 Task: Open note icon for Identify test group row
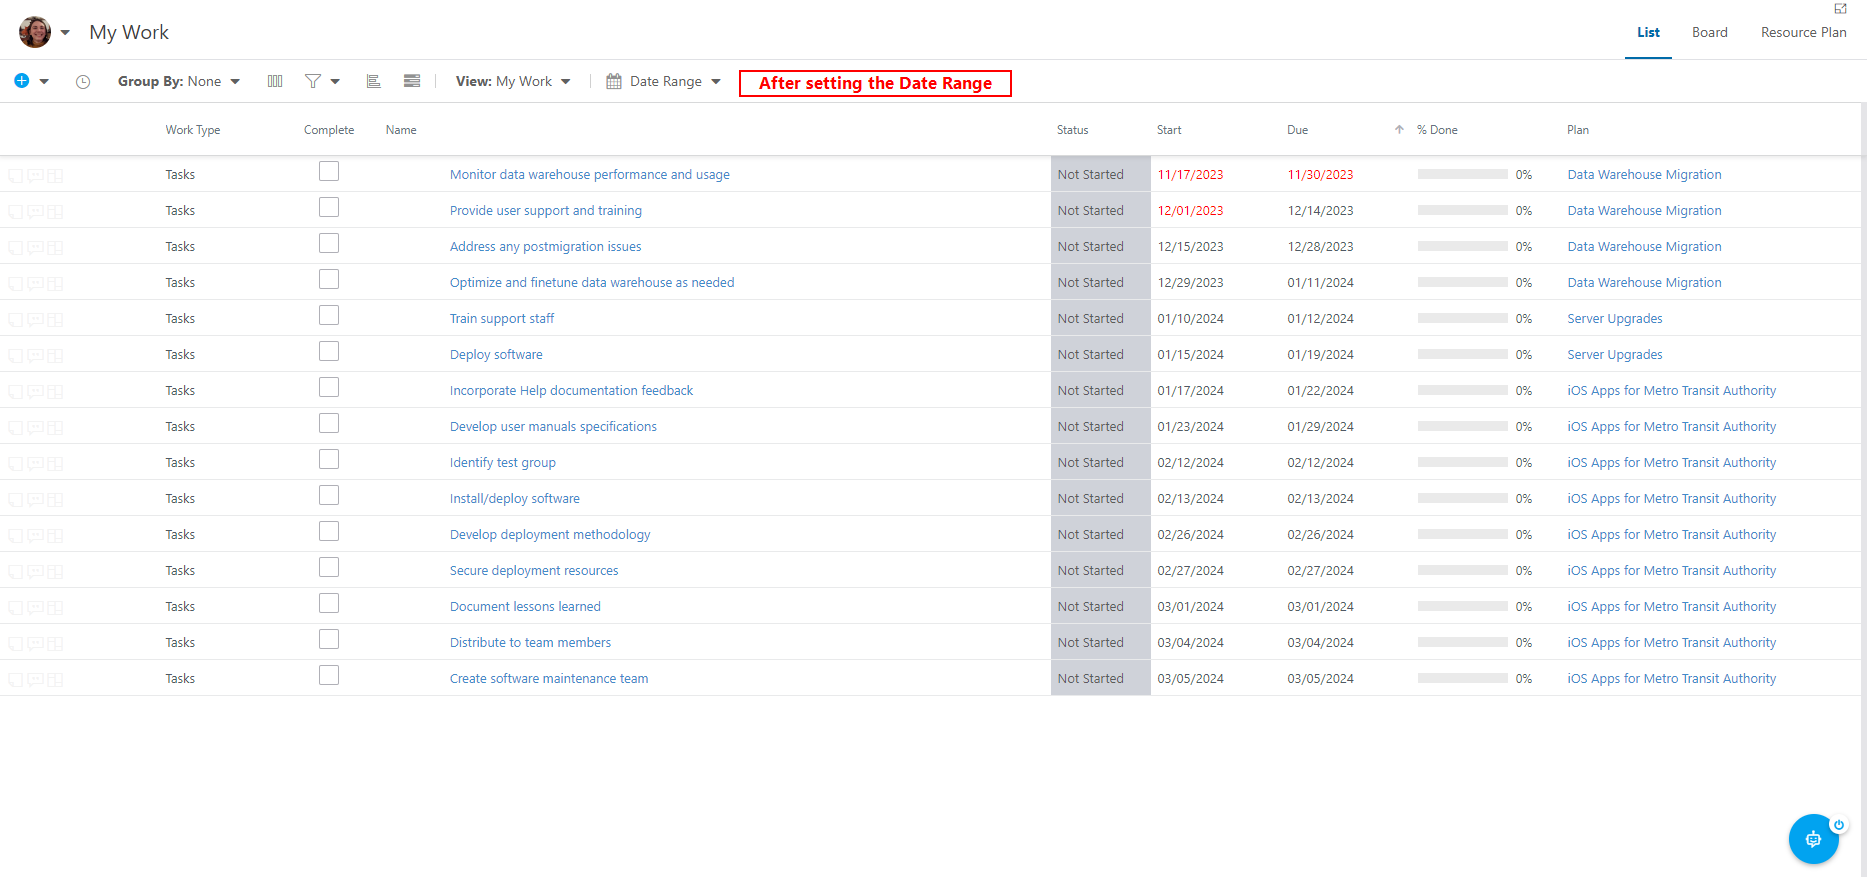(15, 463)
